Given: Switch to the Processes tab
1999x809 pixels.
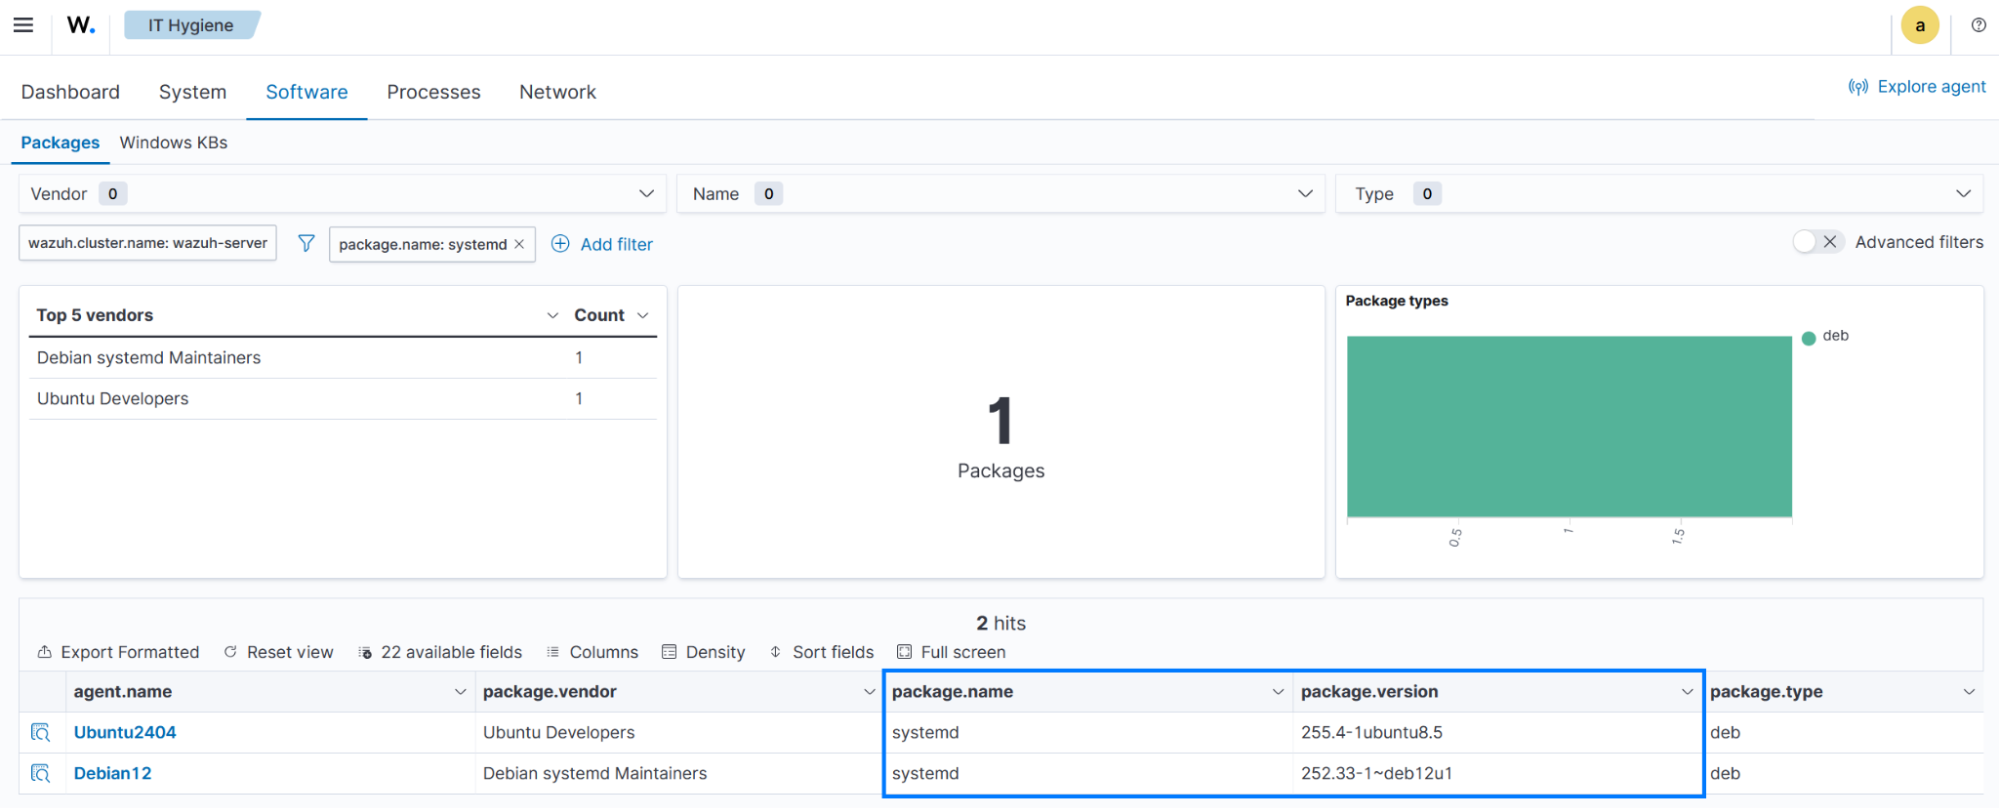Looking at the screenshot, I should (433, 92).
